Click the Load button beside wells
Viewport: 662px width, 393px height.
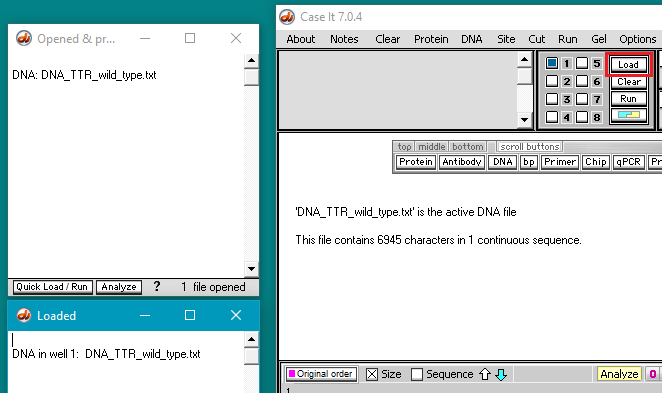[629, 65]
